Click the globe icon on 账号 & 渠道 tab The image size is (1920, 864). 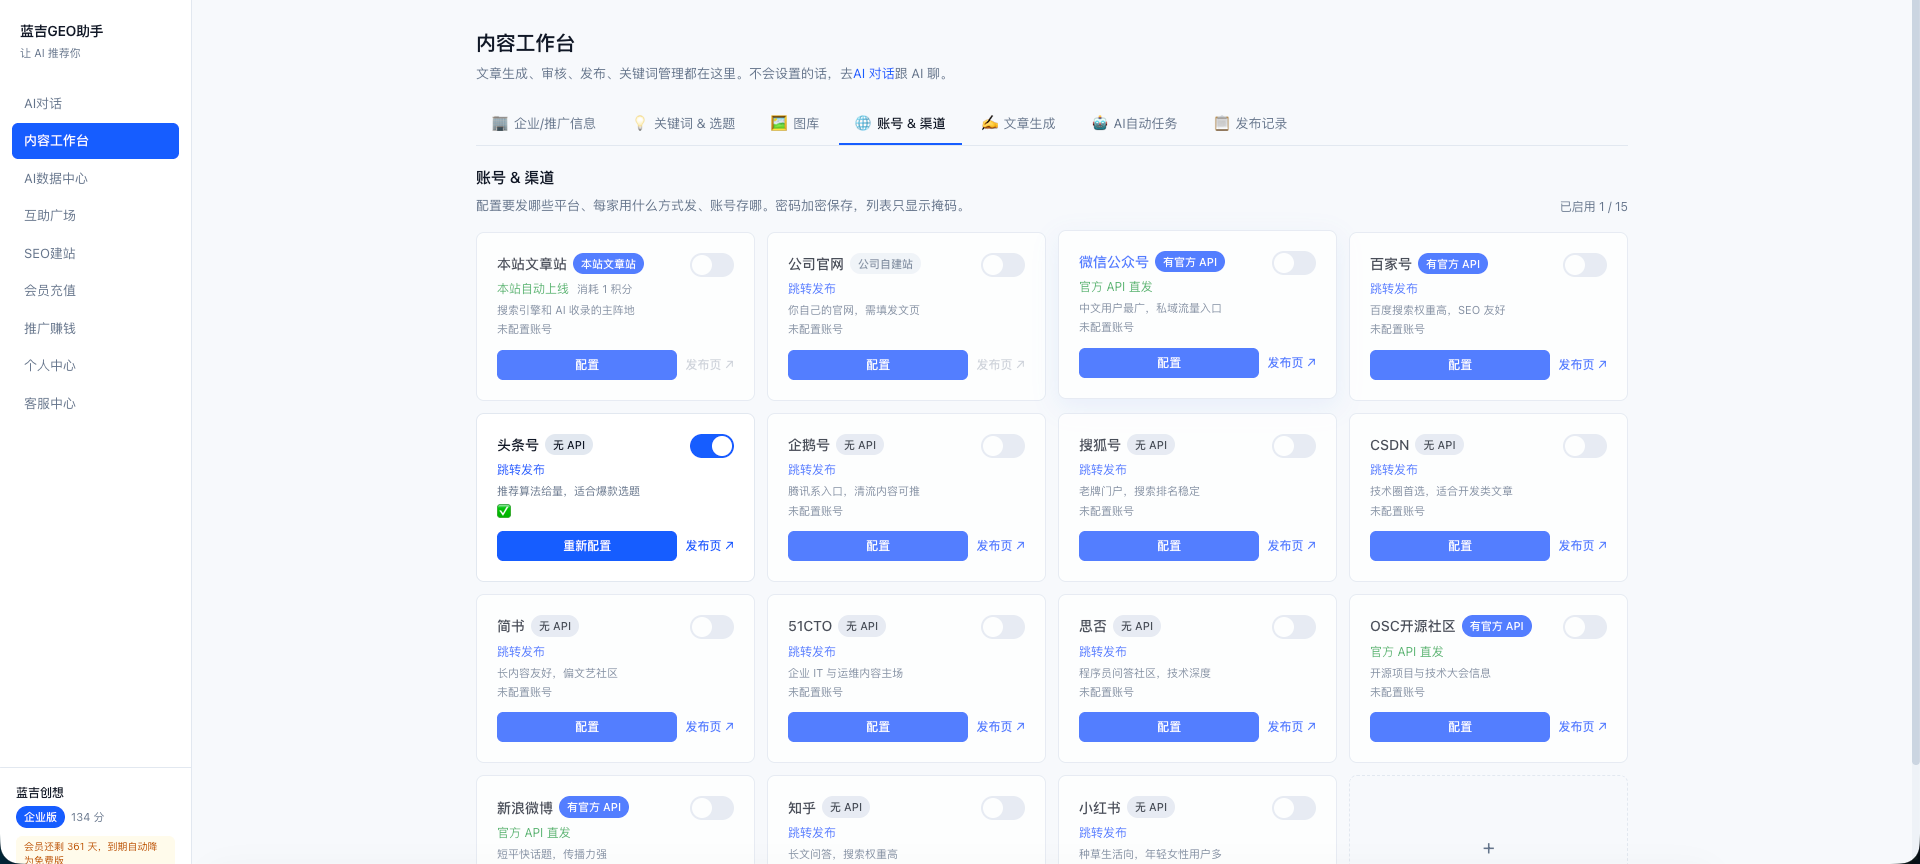(x=863, y=123)
